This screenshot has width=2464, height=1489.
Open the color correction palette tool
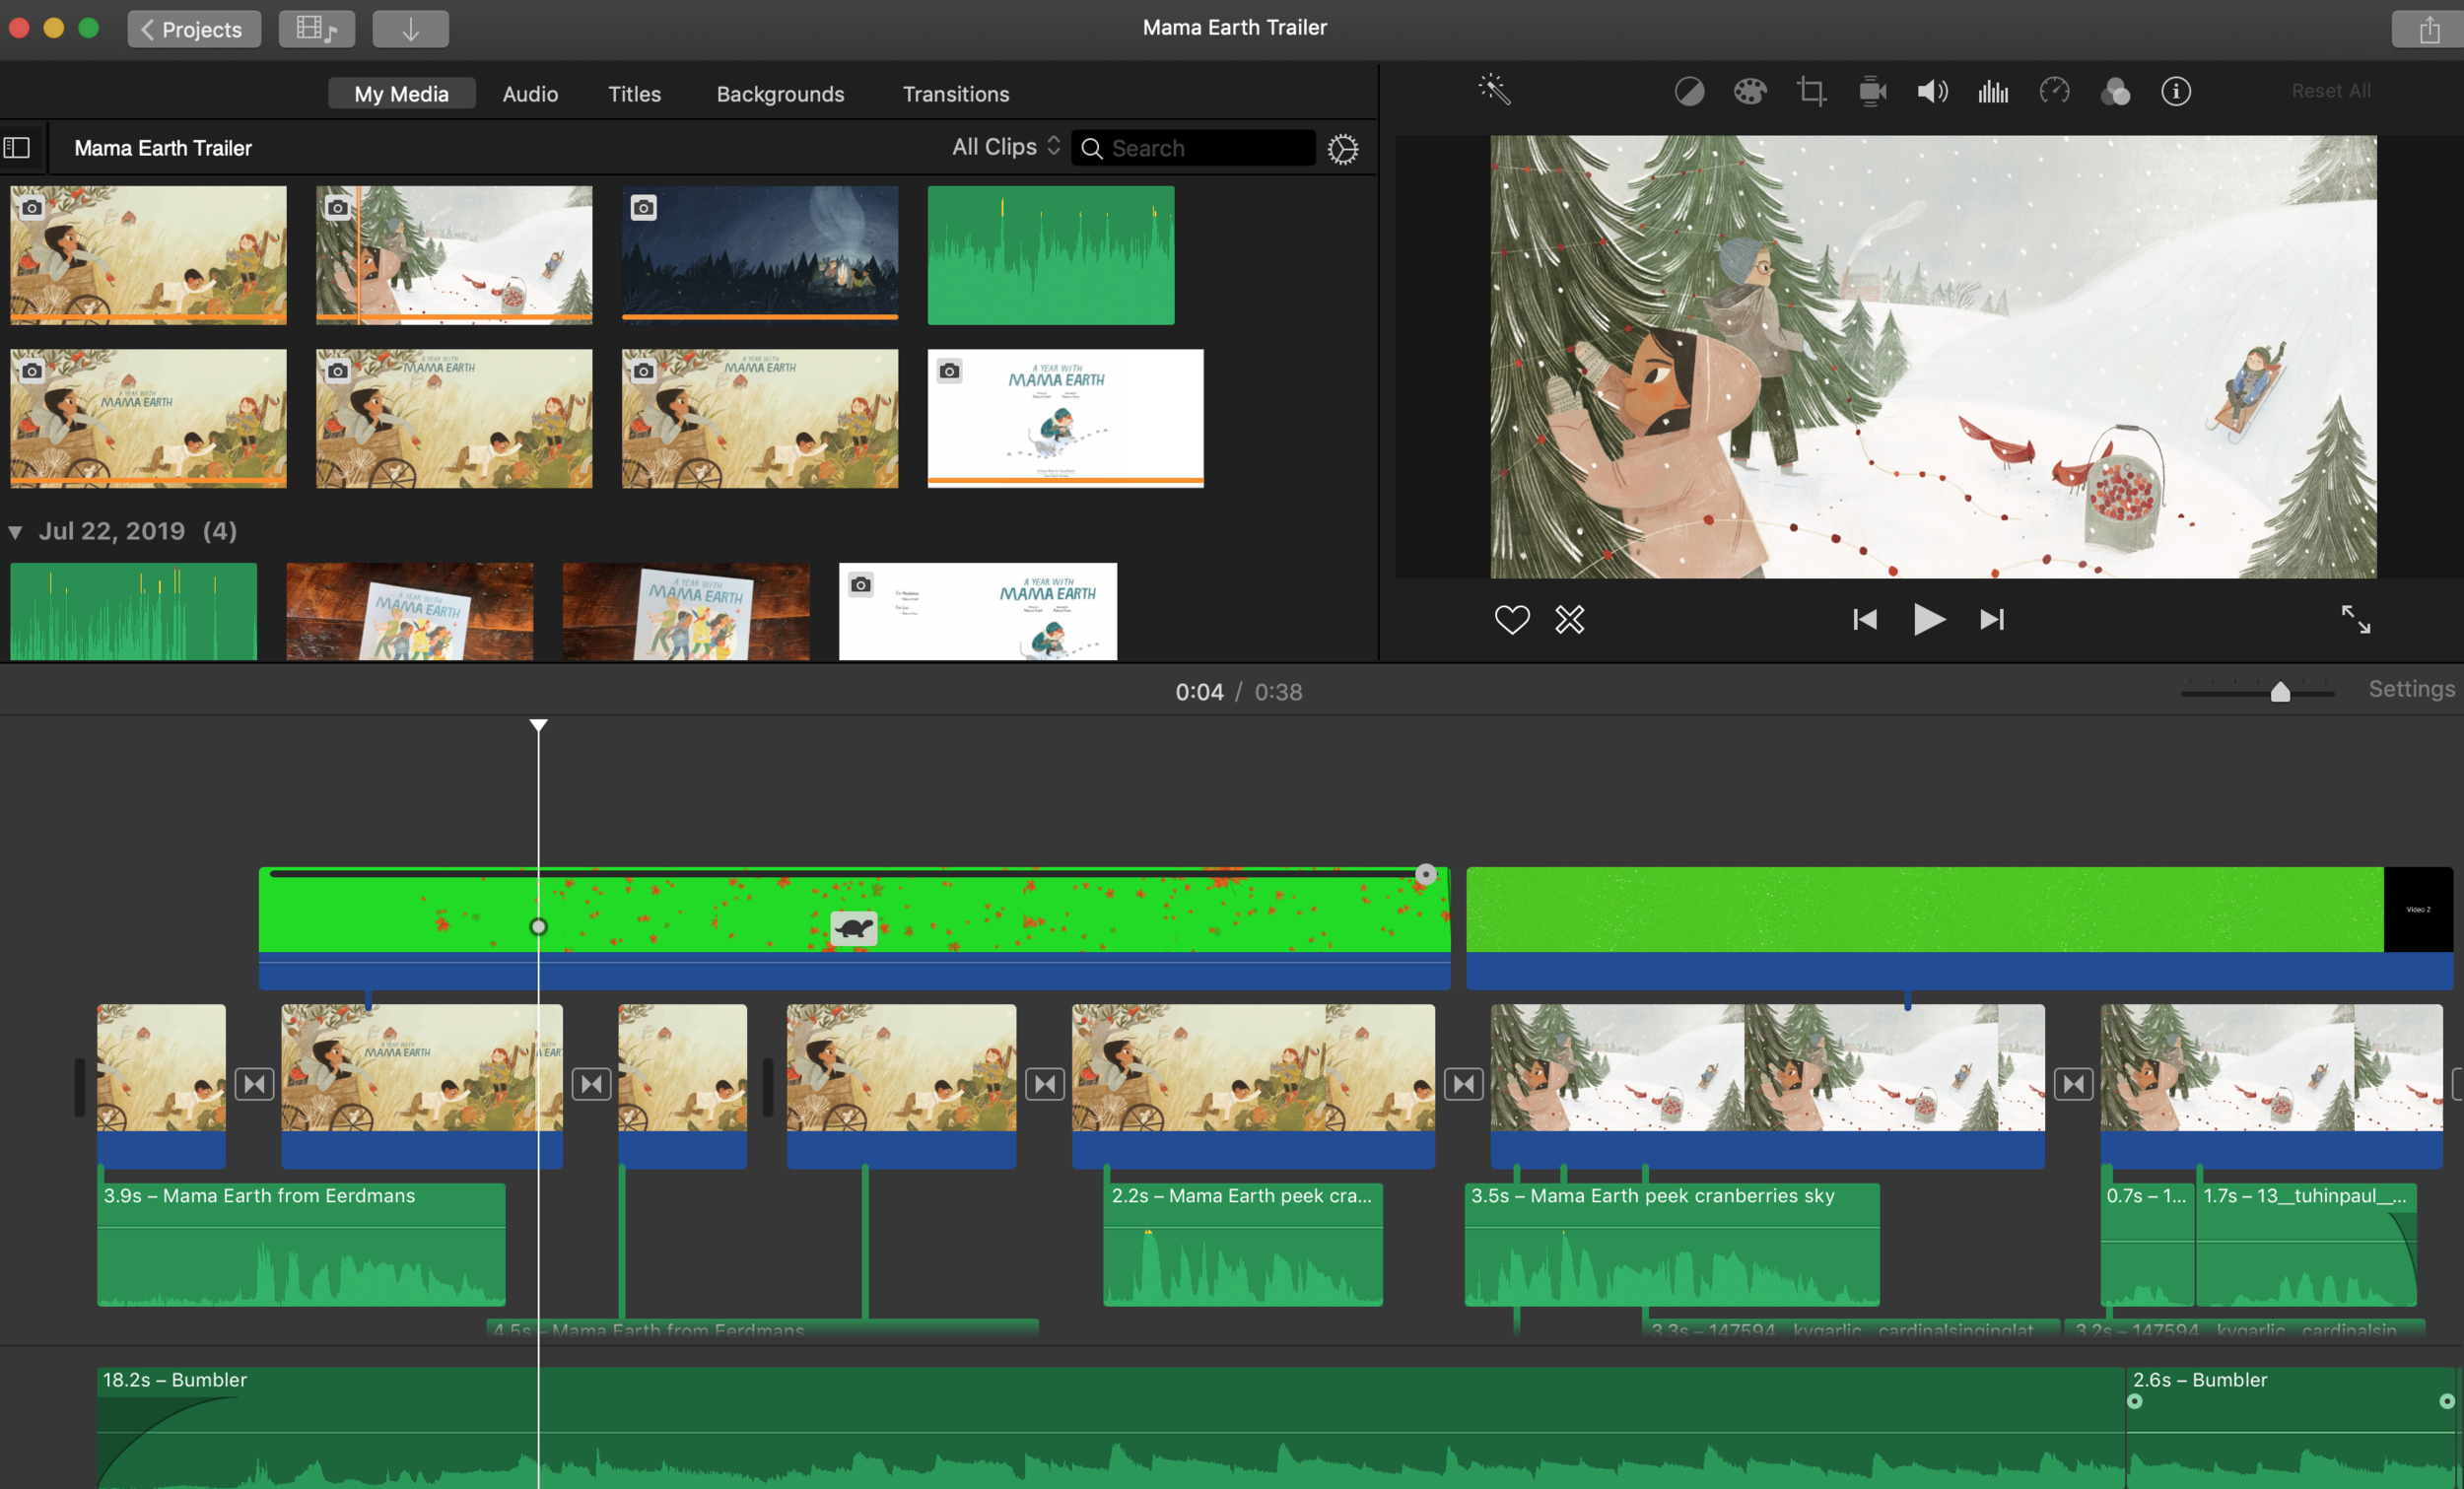(x=1750, y=92)
